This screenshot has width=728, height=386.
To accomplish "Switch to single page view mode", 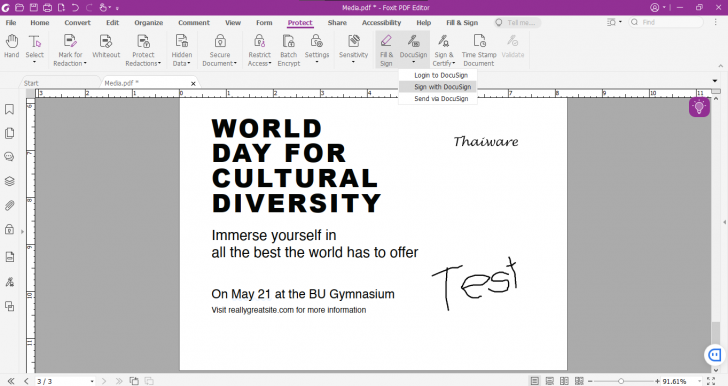I will click(535, 381).
